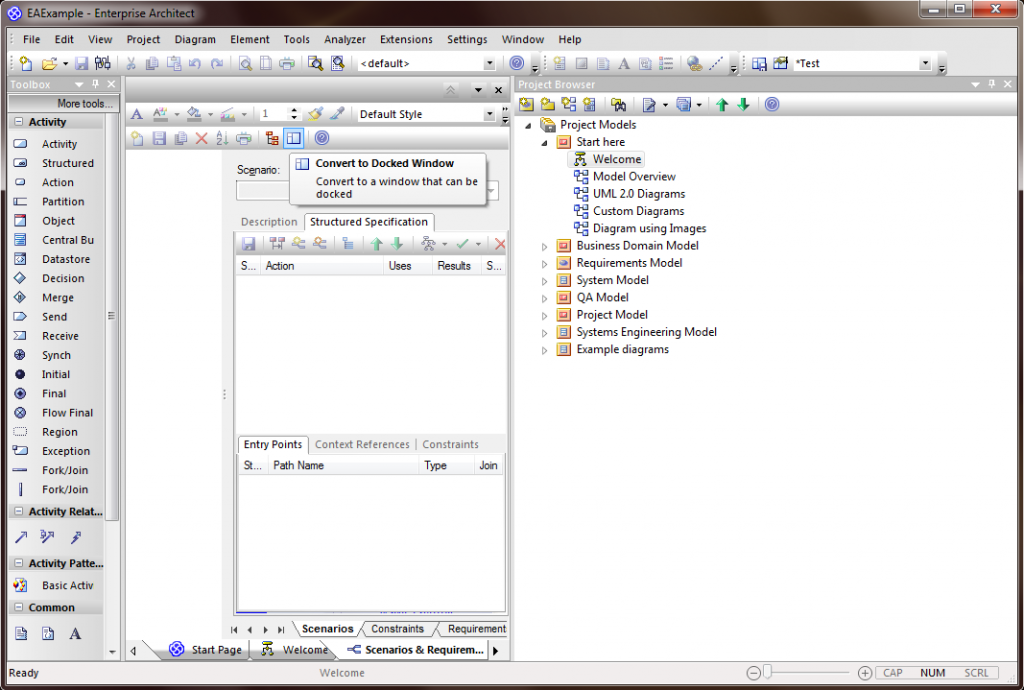This screenshot has width=1024, height=690.
Task: Click the open folder icon in main toolbar
Action: 49,63
